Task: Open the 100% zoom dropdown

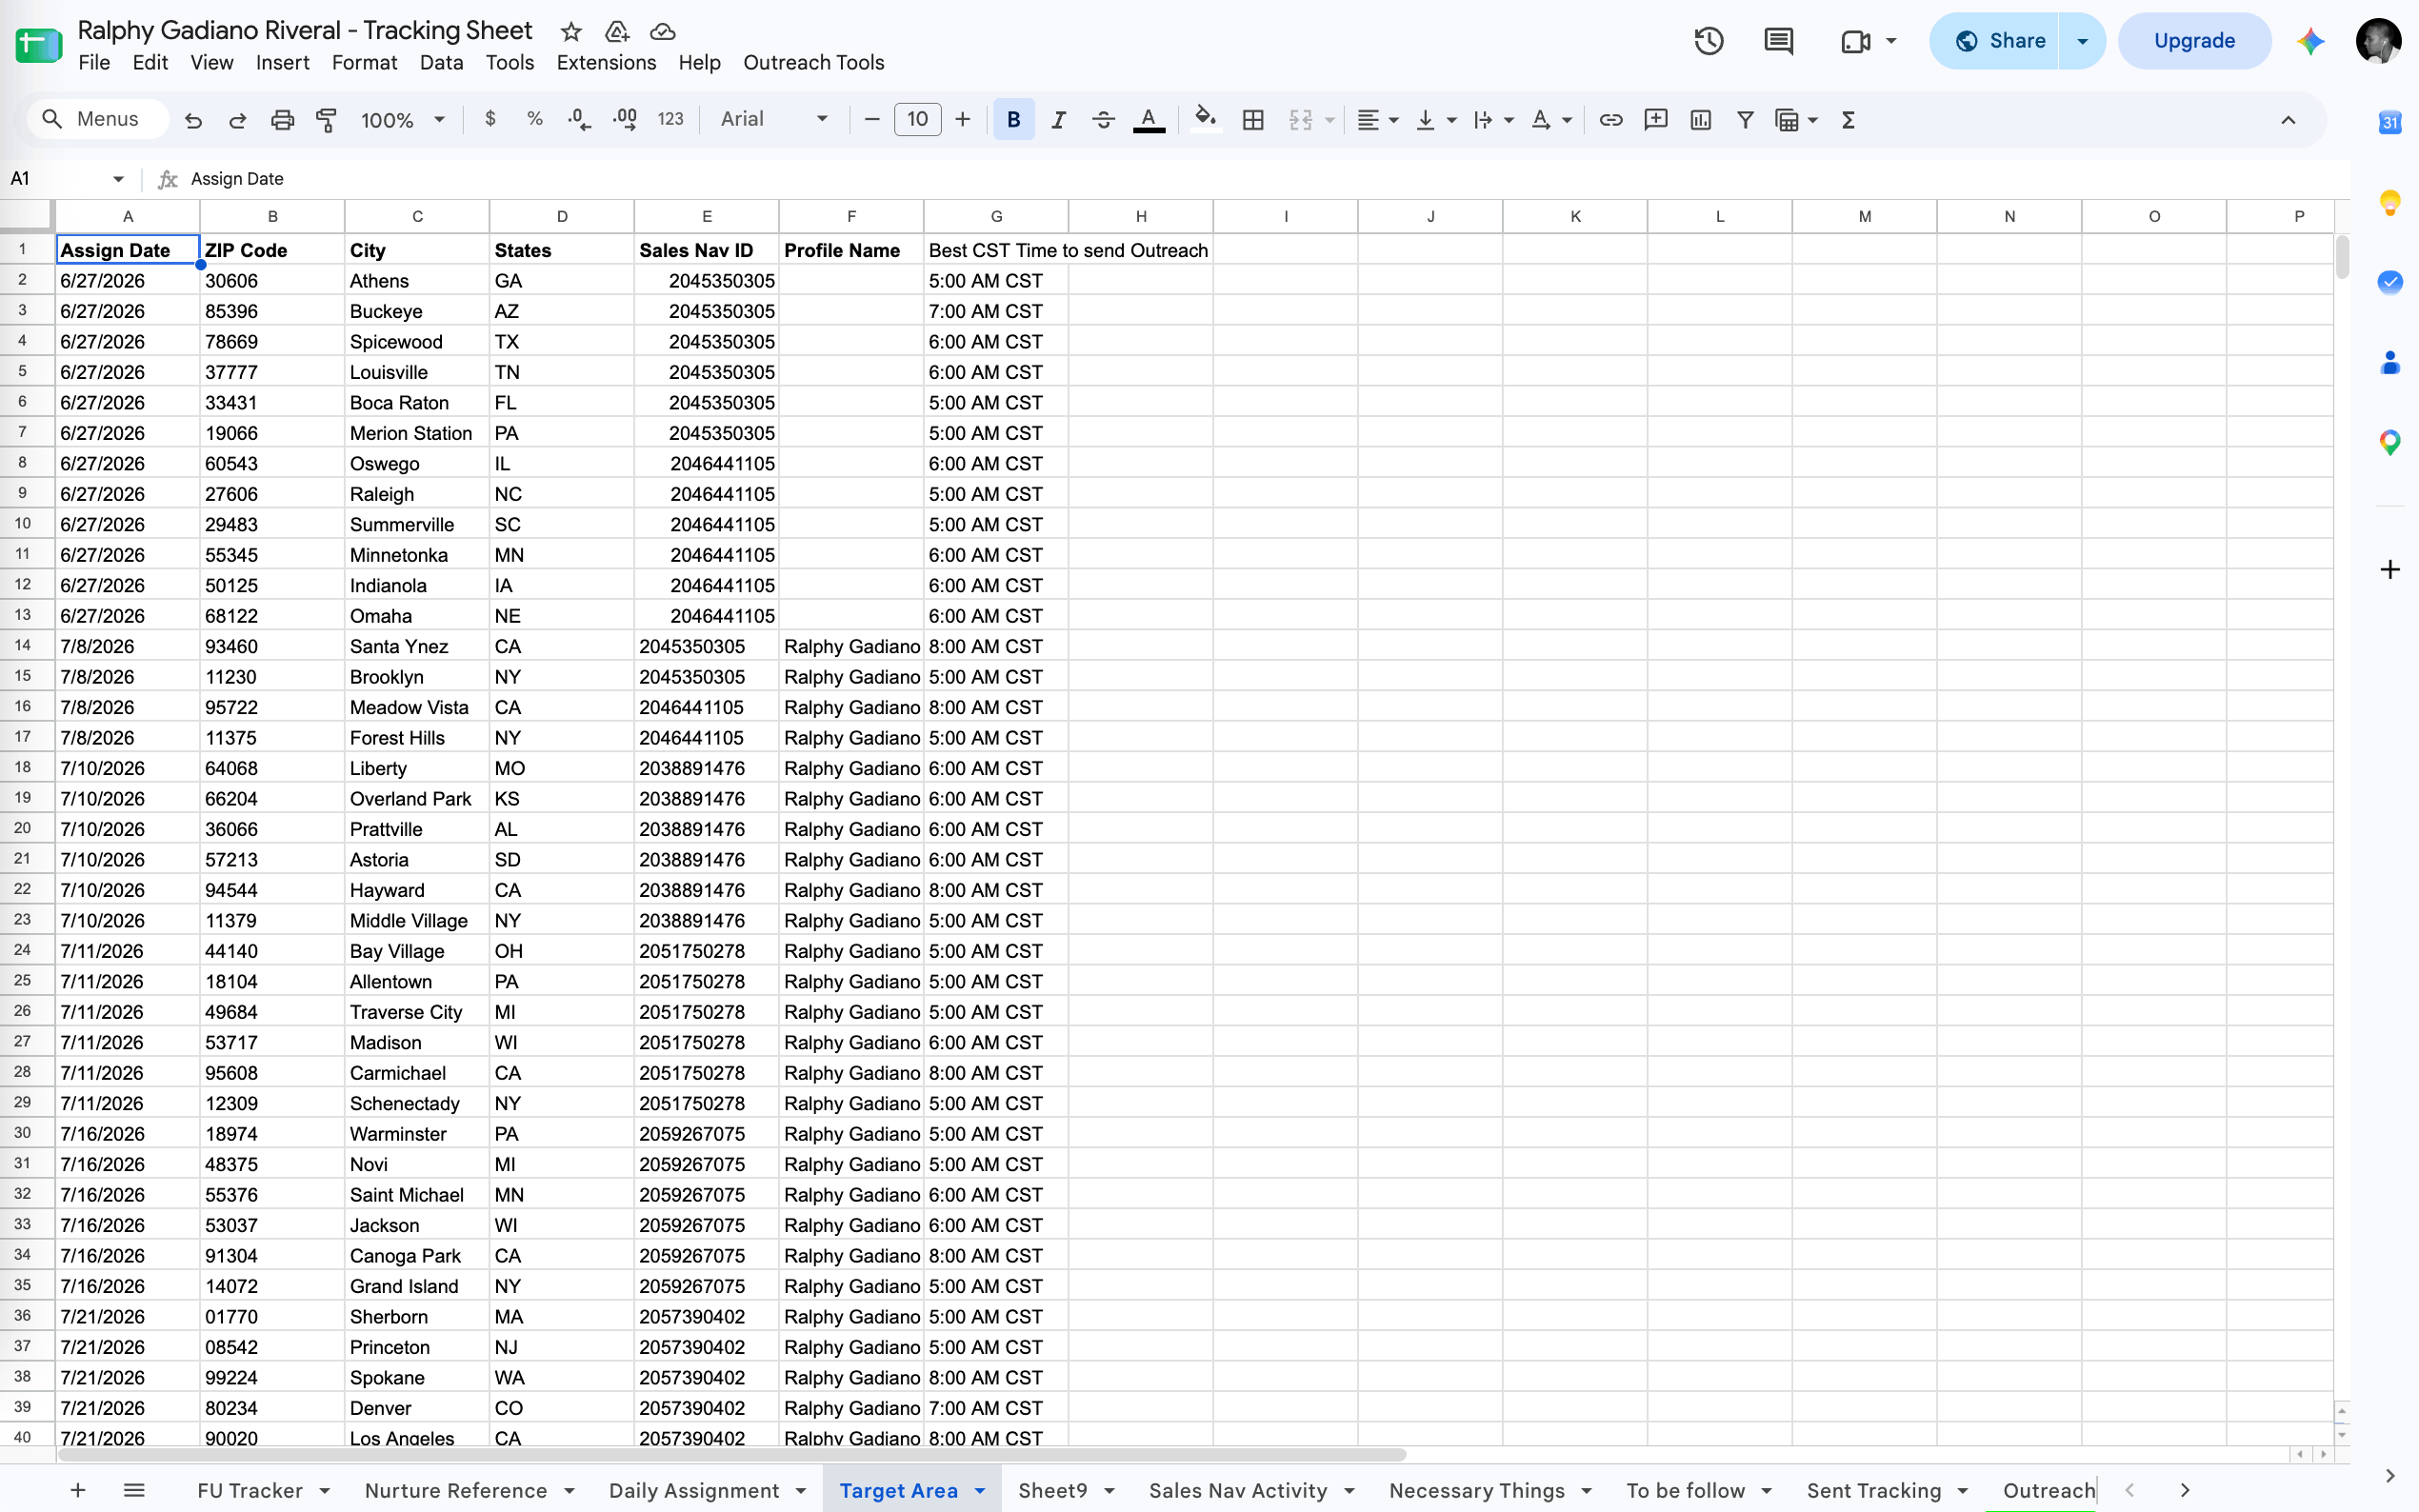Action: (x=402, y=120)
